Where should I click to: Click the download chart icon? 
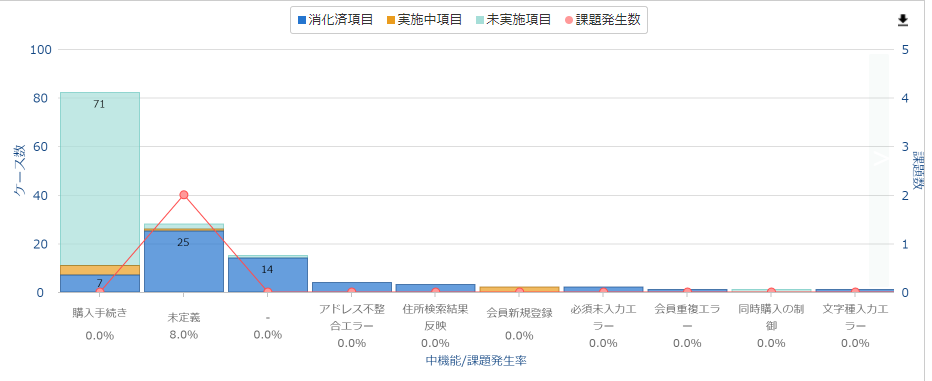tap(903, 20)
